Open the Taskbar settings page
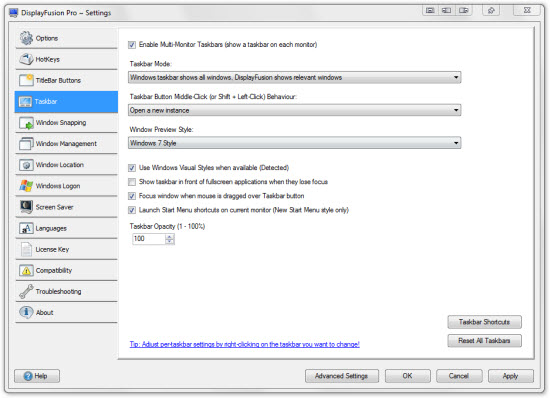550x398 pixels. [x=66, y=102]
